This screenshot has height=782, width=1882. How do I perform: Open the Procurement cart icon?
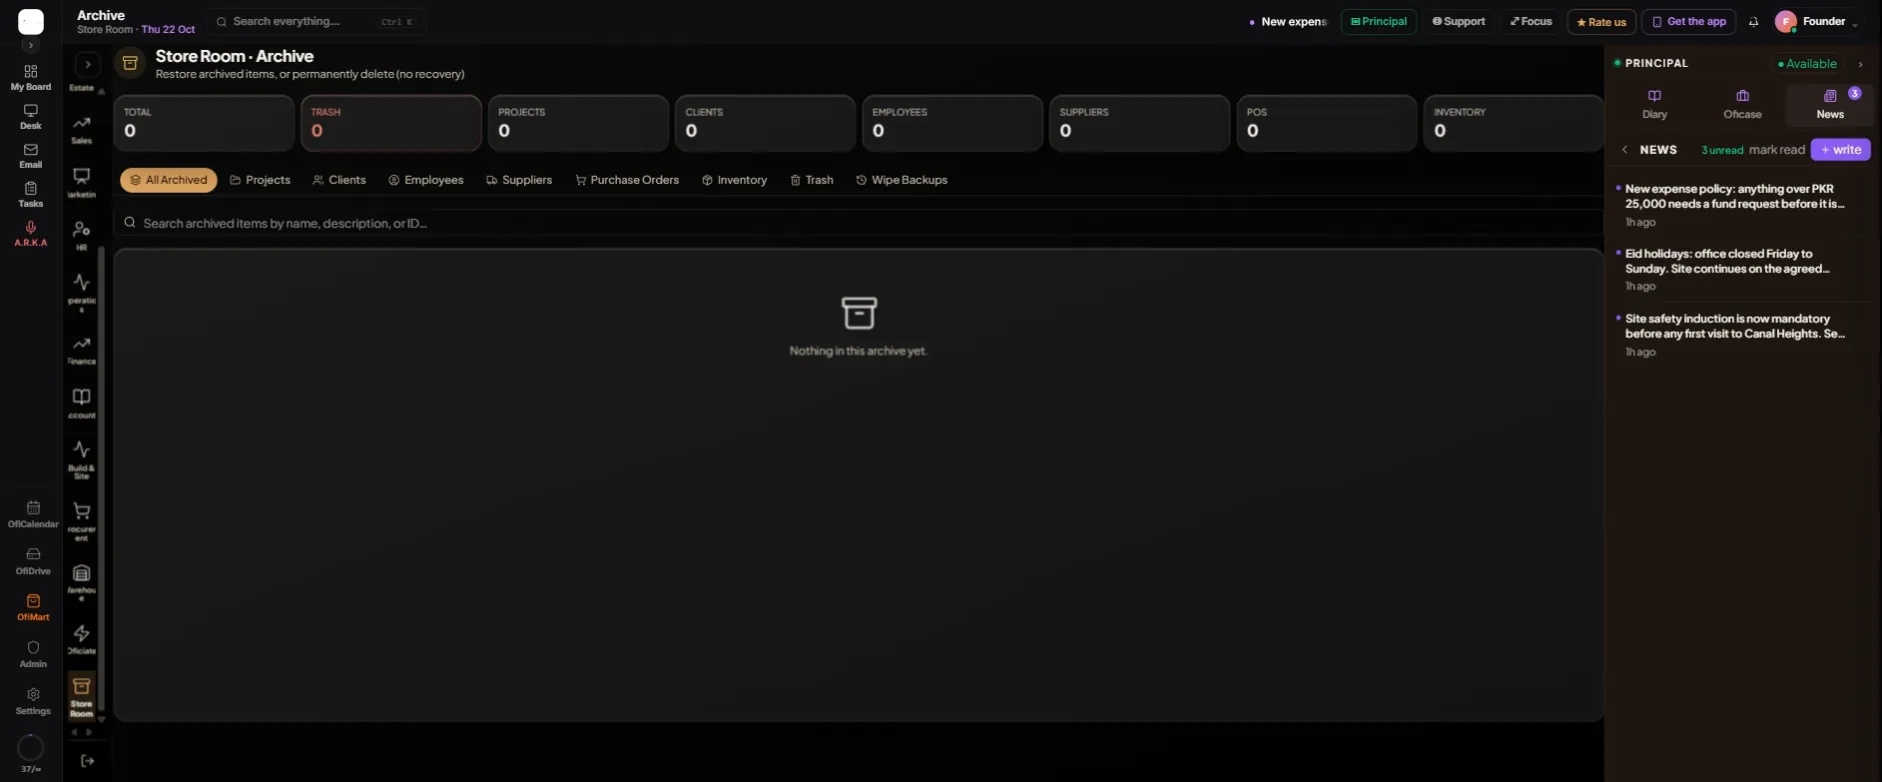tap(82, 521)
